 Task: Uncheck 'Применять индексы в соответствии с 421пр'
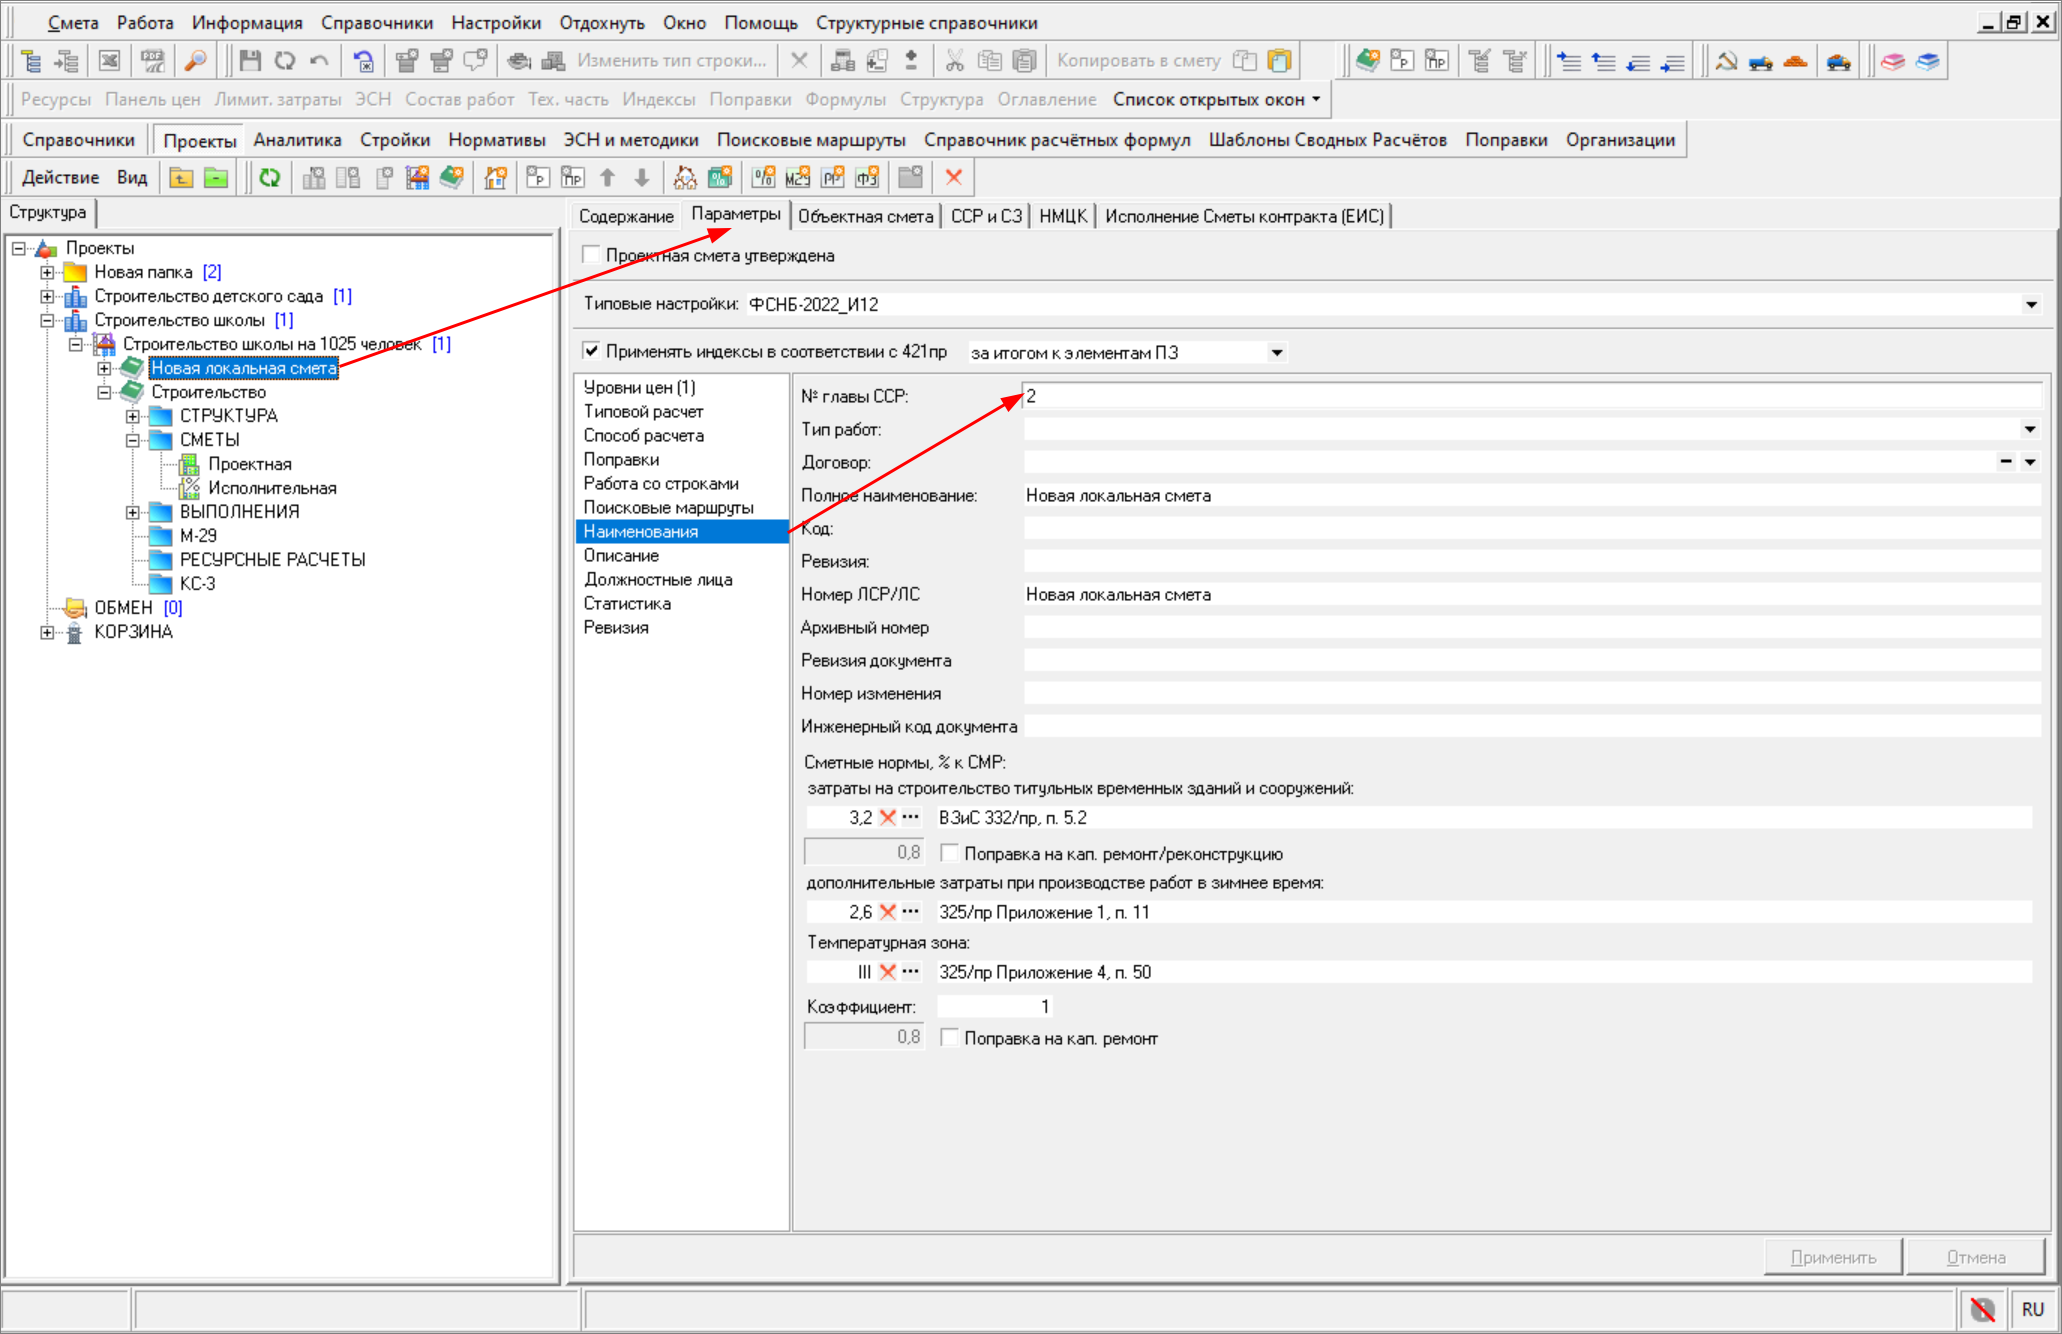(x=592, y=351)
